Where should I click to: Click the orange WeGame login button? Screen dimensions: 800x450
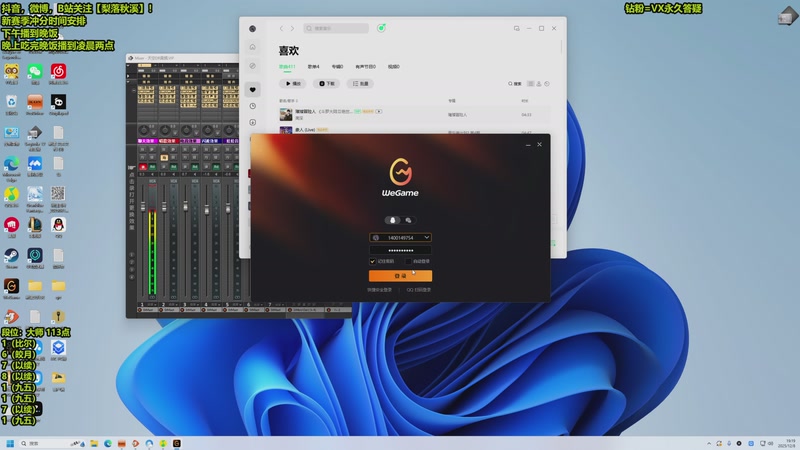click(x=400, y=276)
